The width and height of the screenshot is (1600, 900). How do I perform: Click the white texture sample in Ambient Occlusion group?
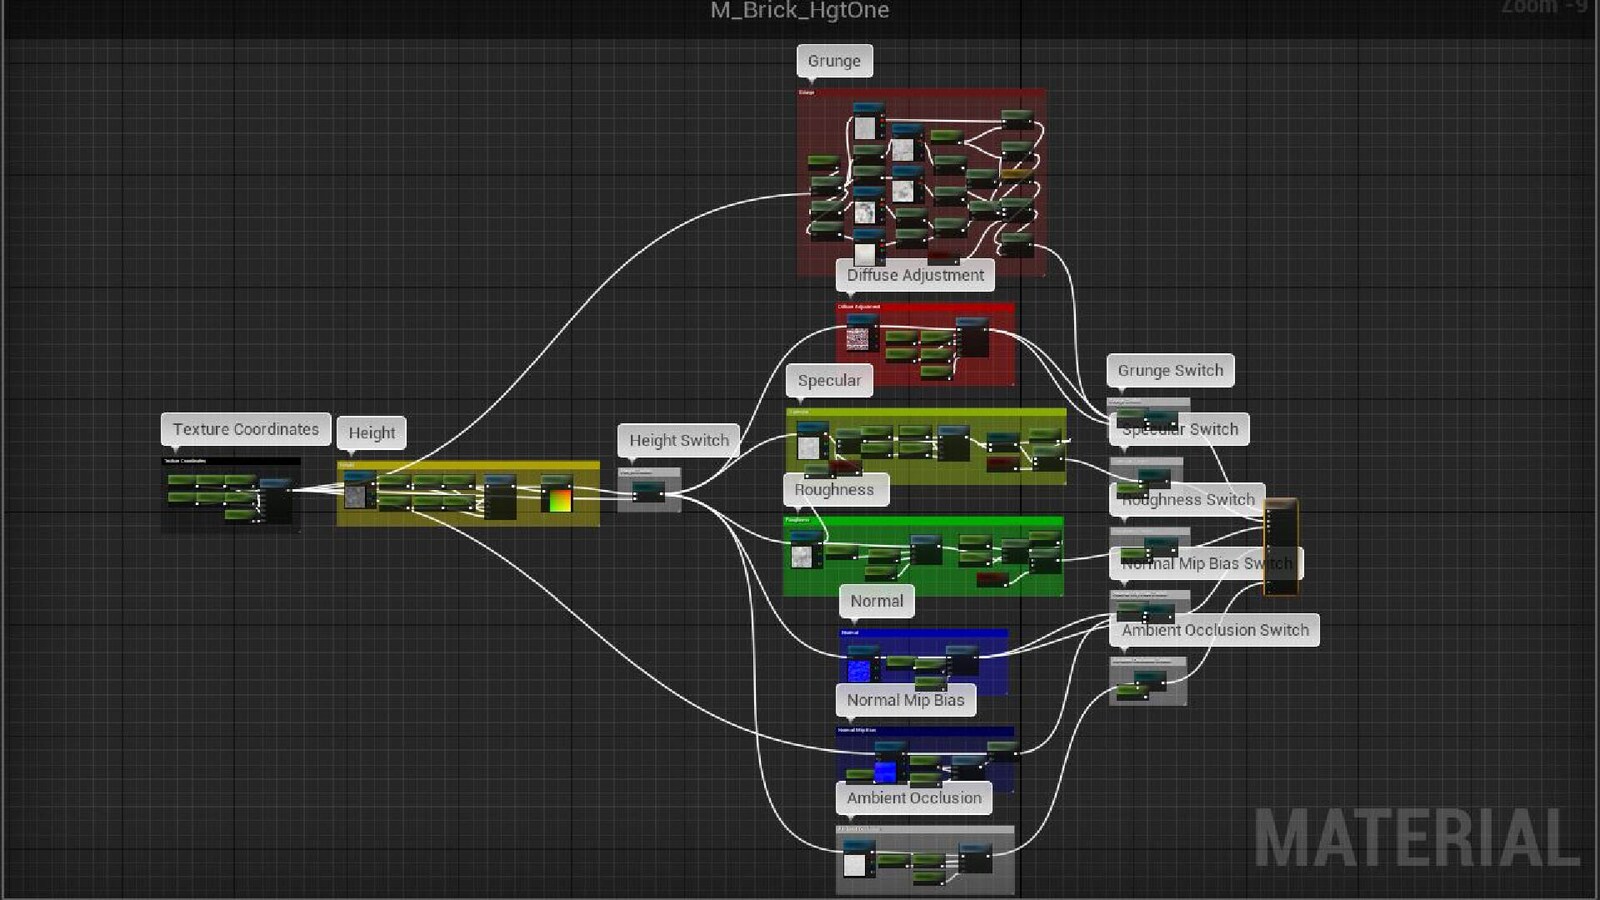pos(855,864)
